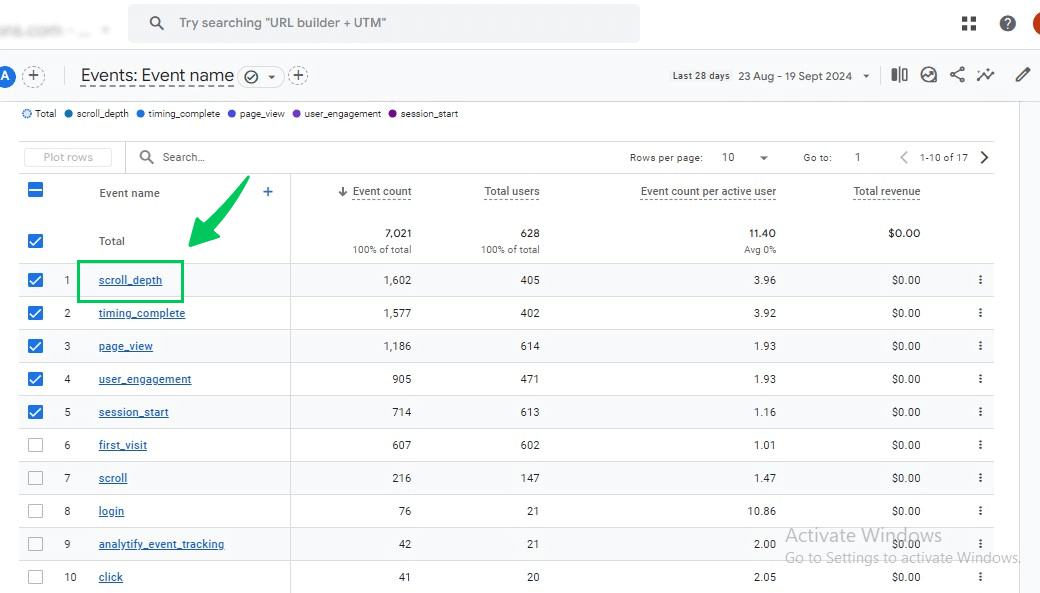1040x593 pixels.
Task: Sort by Event count column
Action: click(381, 192)
